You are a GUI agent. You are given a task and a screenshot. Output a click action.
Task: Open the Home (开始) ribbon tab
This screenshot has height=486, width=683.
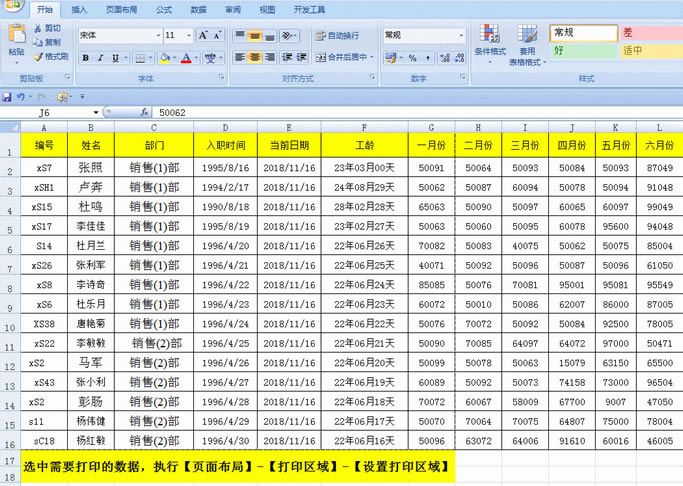pos(45,10)
